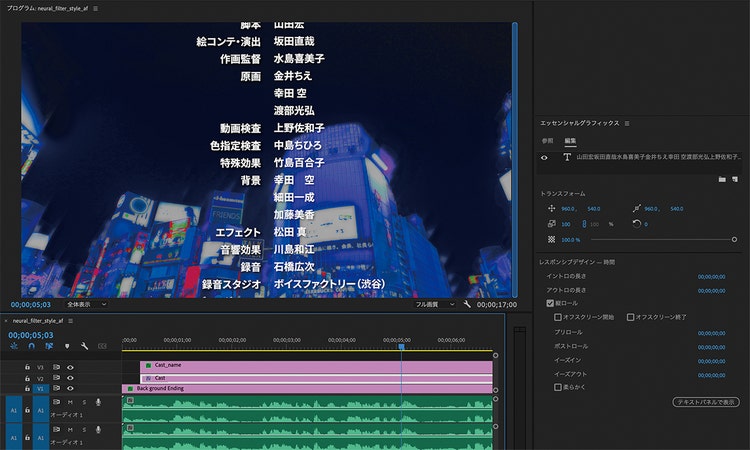Click the Program monitor vertical scrollbar

point(515,160)
